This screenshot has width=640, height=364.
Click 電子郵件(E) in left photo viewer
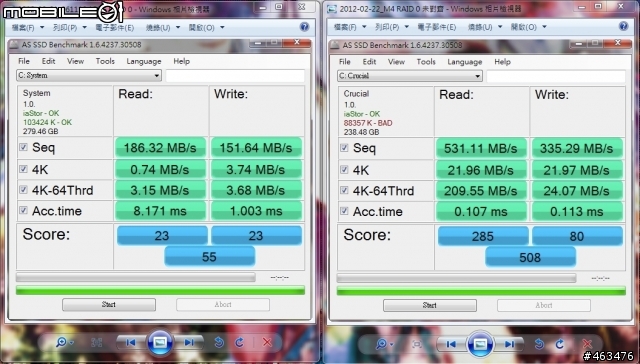pos(114,28)
